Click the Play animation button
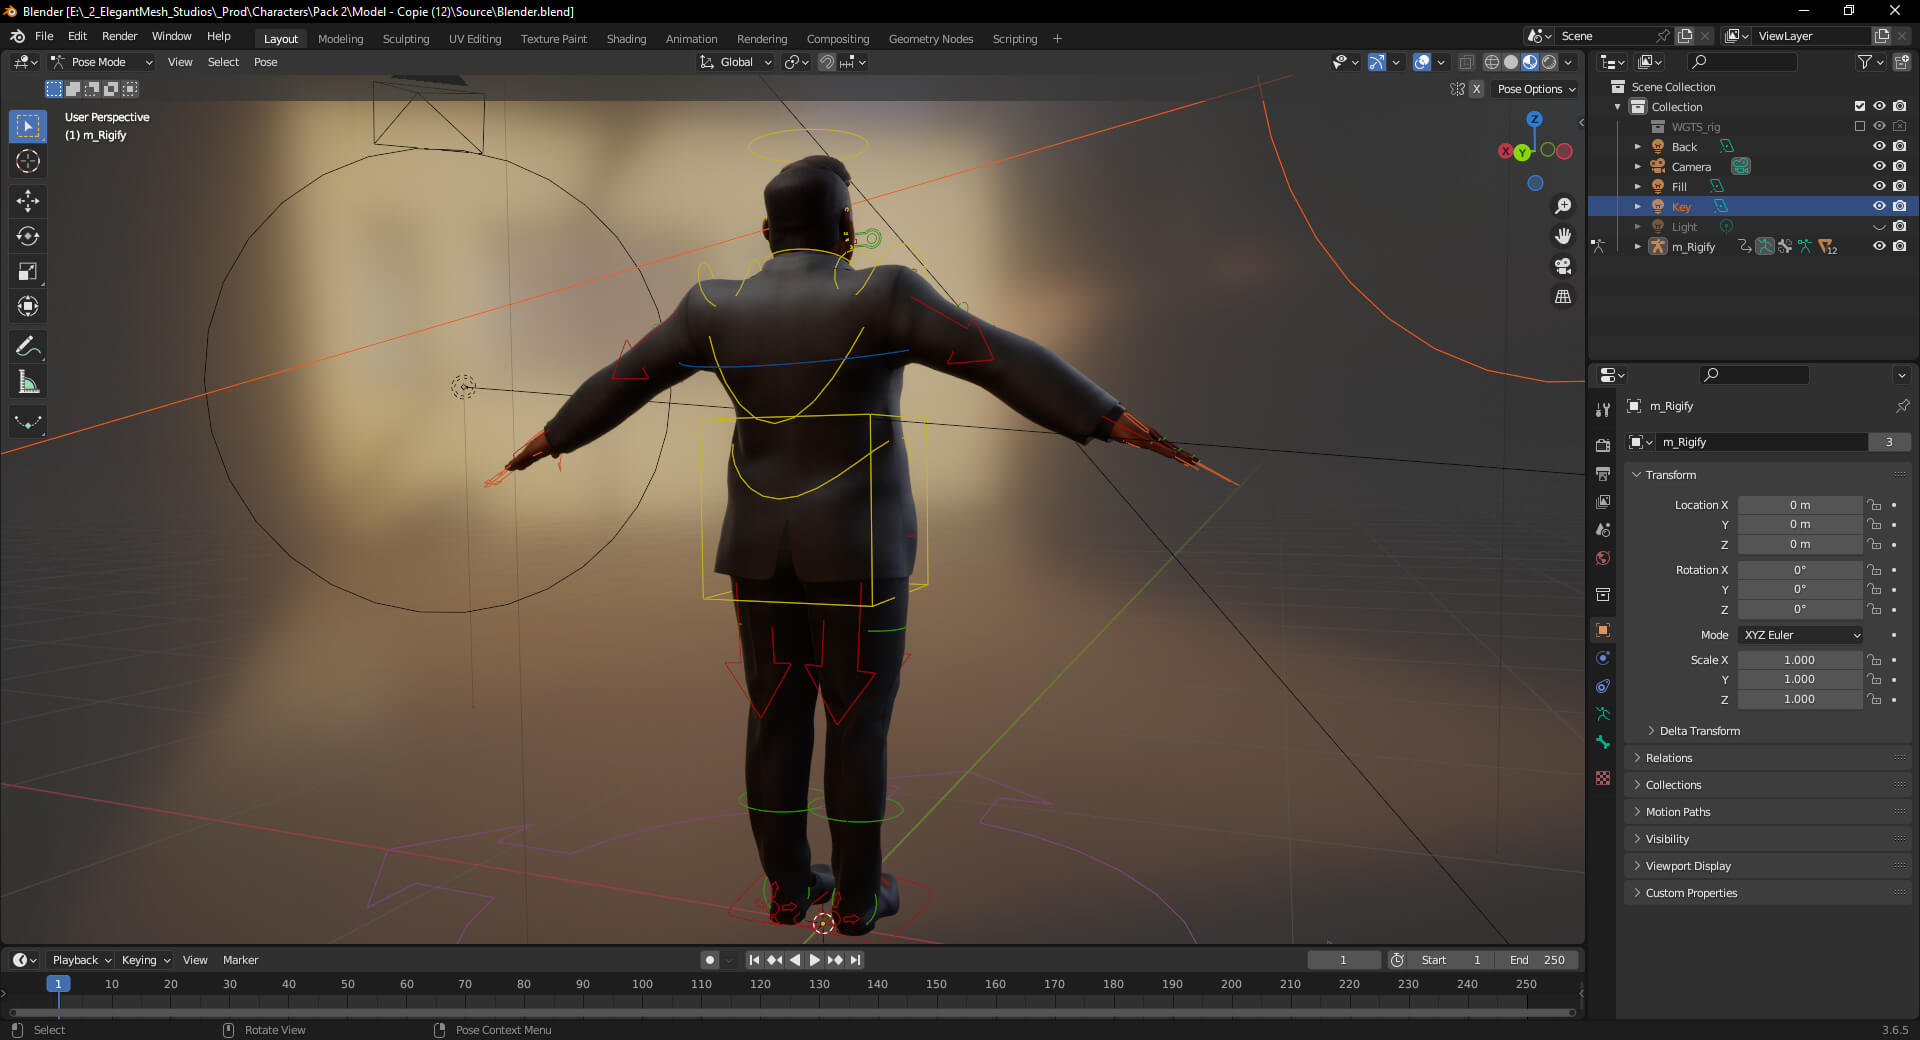This screenshot has width=1920, height=1040. pos(814,960)
